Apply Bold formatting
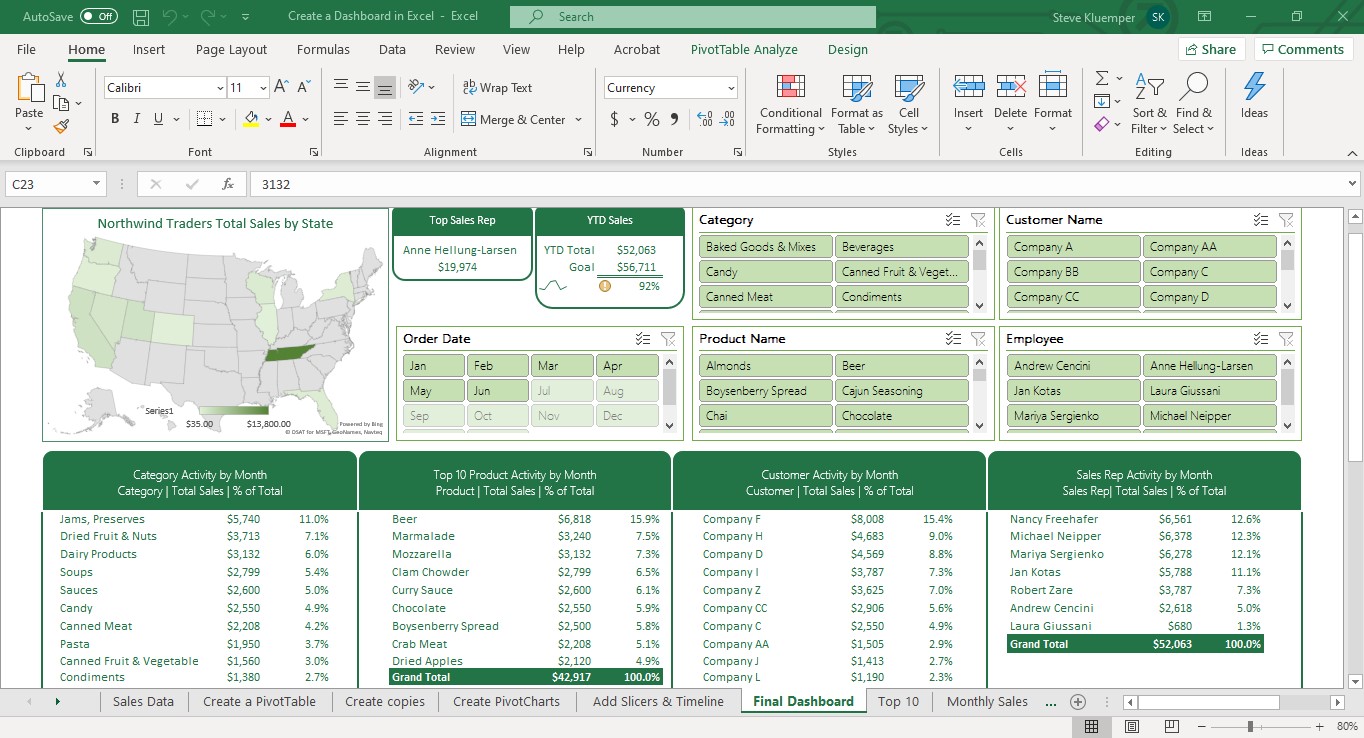Viewport: 1364px width, 738px height. coord(115,119)
